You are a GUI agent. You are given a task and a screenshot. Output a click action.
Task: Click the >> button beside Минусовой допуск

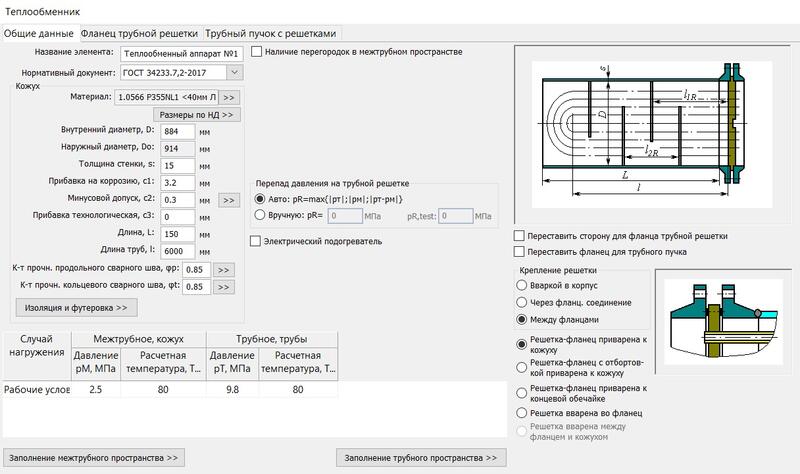pyautogui.click(x=229, y=200)
